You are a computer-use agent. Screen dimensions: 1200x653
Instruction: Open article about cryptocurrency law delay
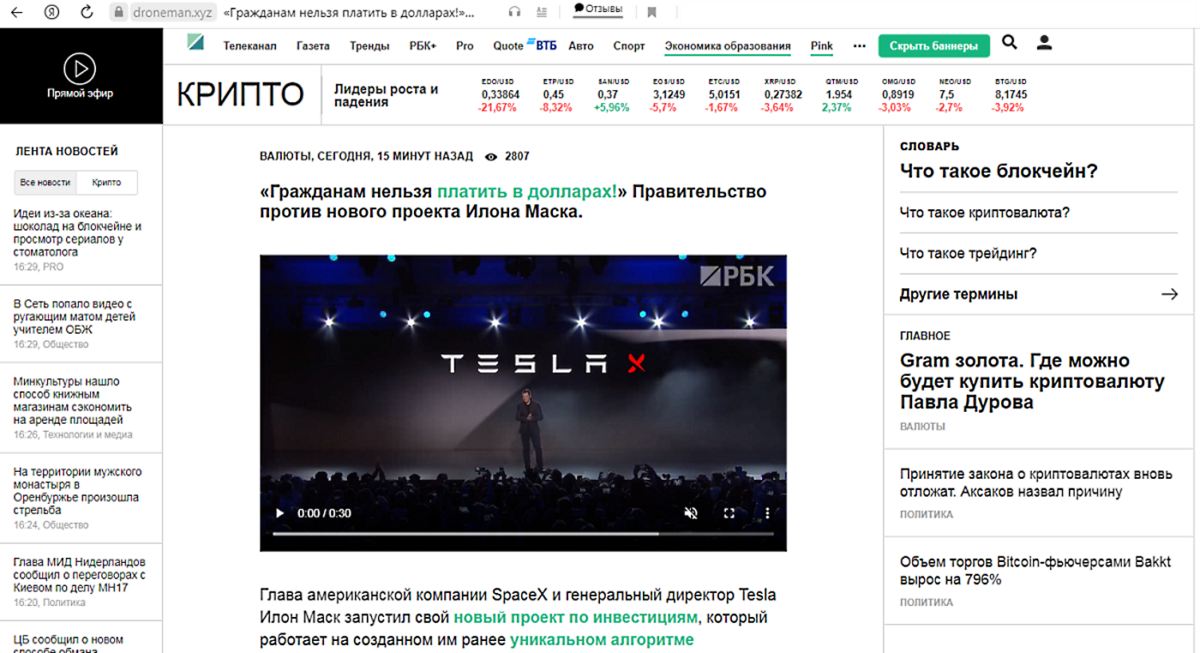(1035, 482)
